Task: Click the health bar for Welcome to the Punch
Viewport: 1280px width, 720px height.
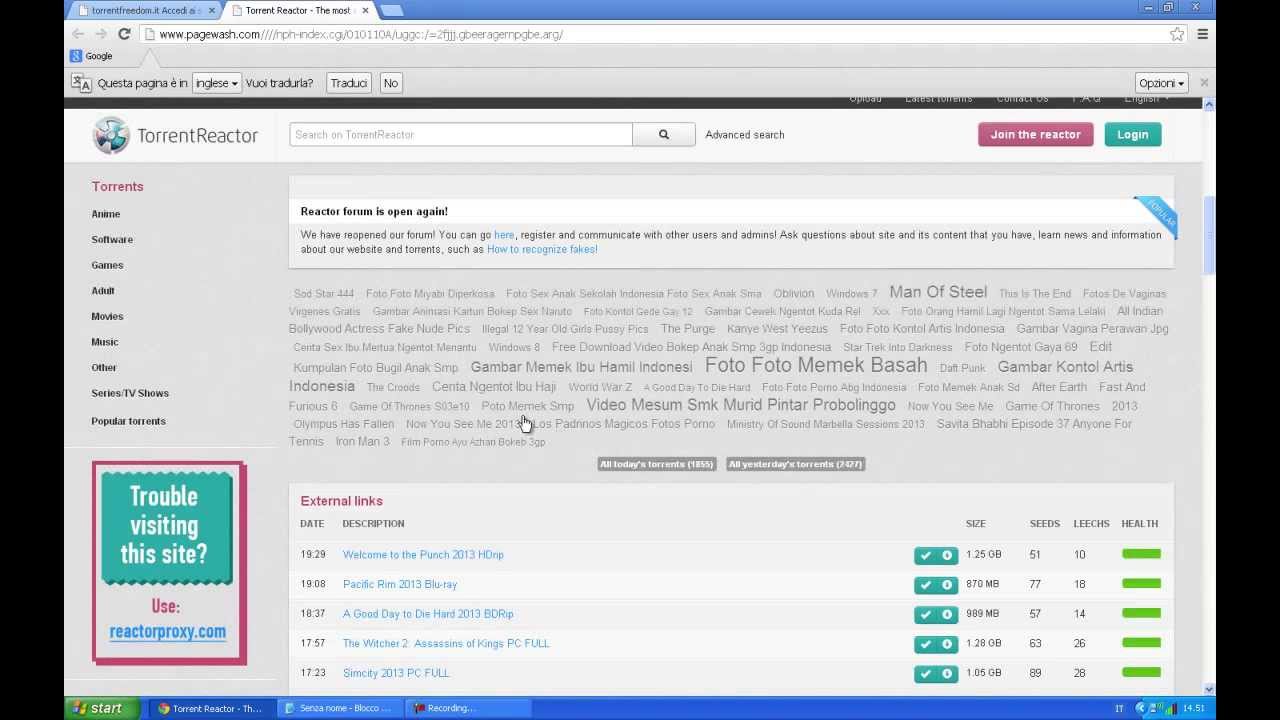Action: point(1141,554)
